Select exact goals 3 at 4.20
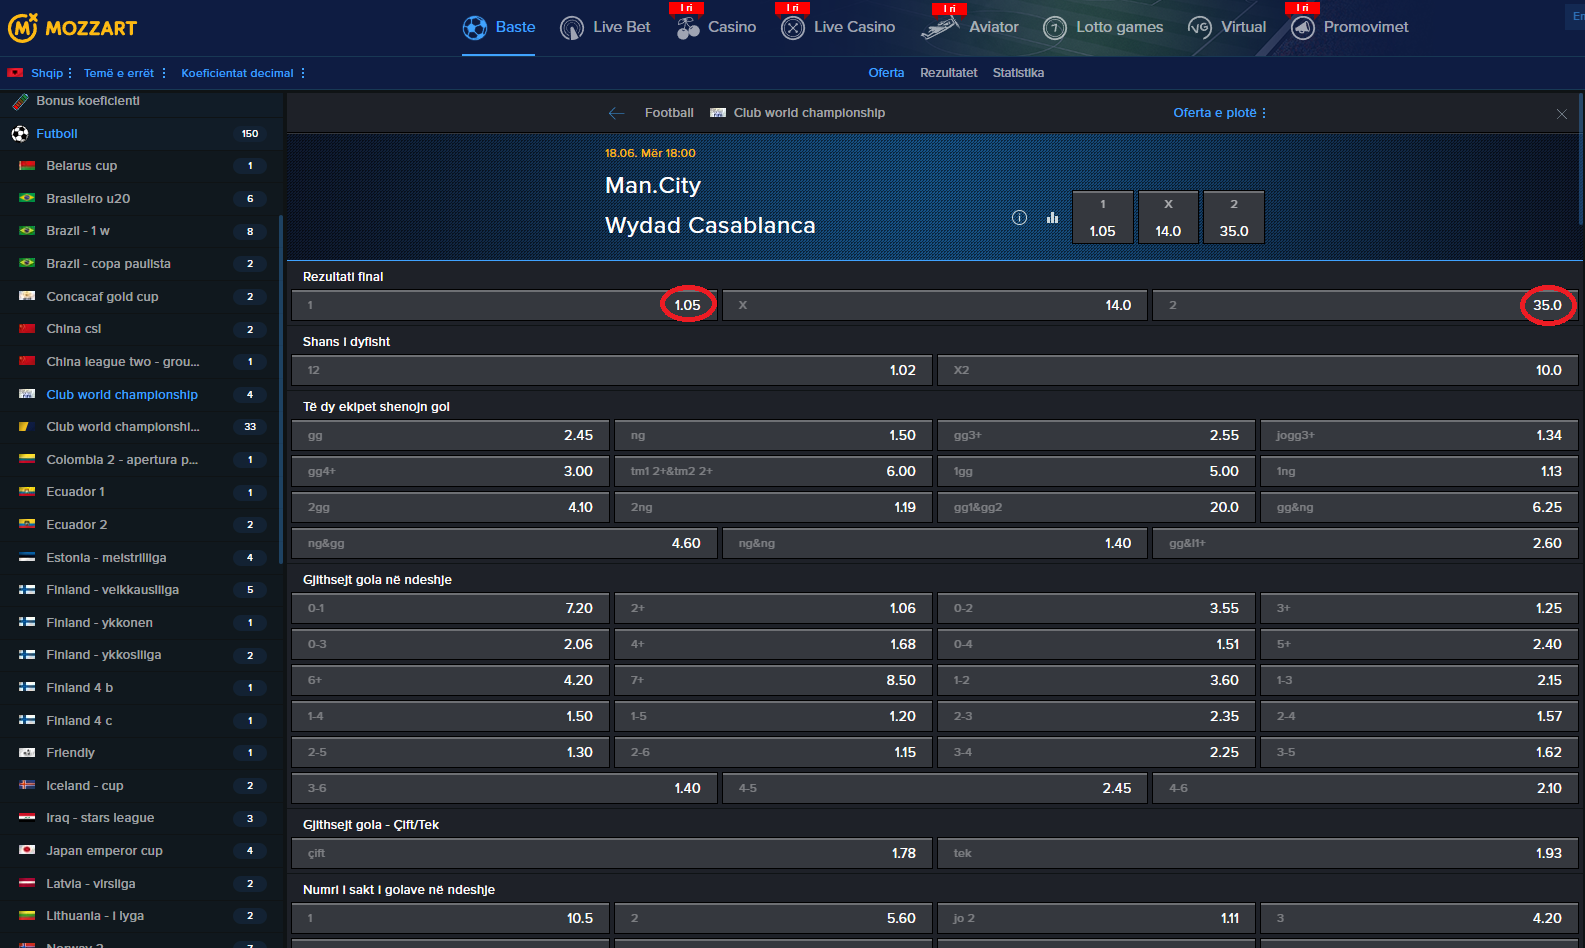Image resolution: width=1585 pixels, height=948 pixels. click(1419, 918)
